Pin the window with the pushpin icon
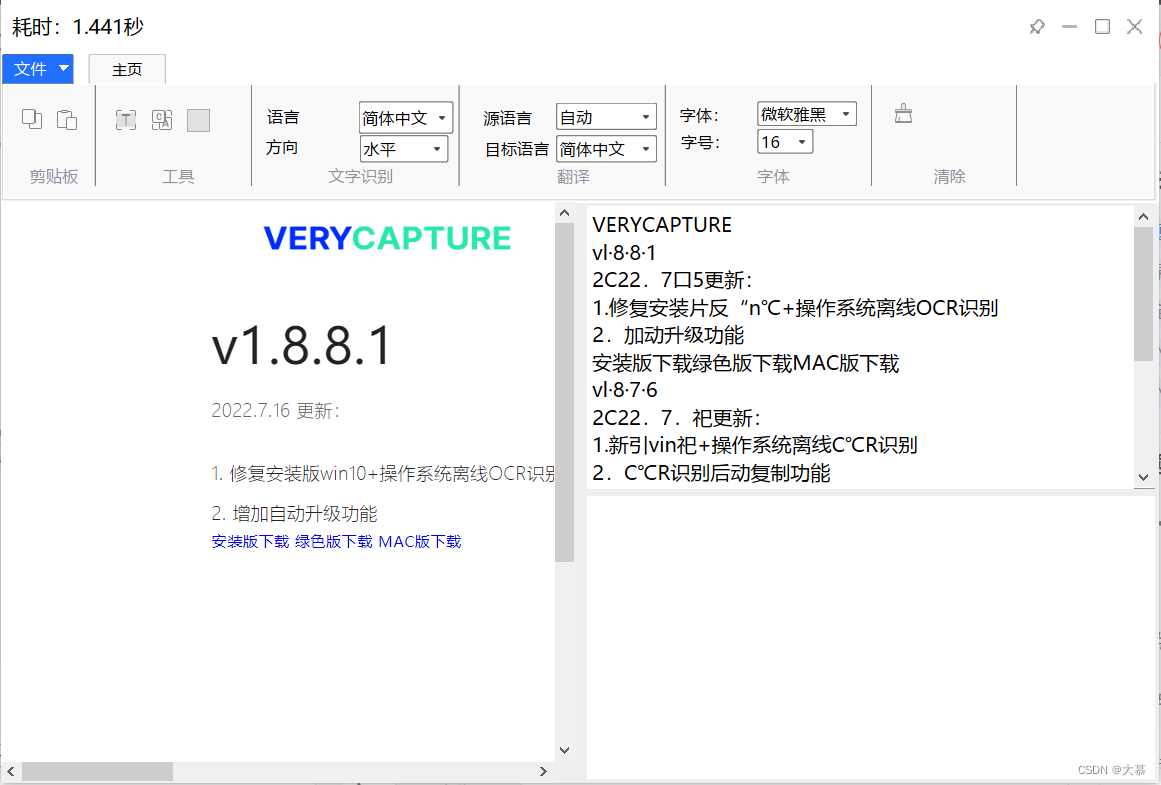Screen dimensions: 1161x785 [1037, 27]
